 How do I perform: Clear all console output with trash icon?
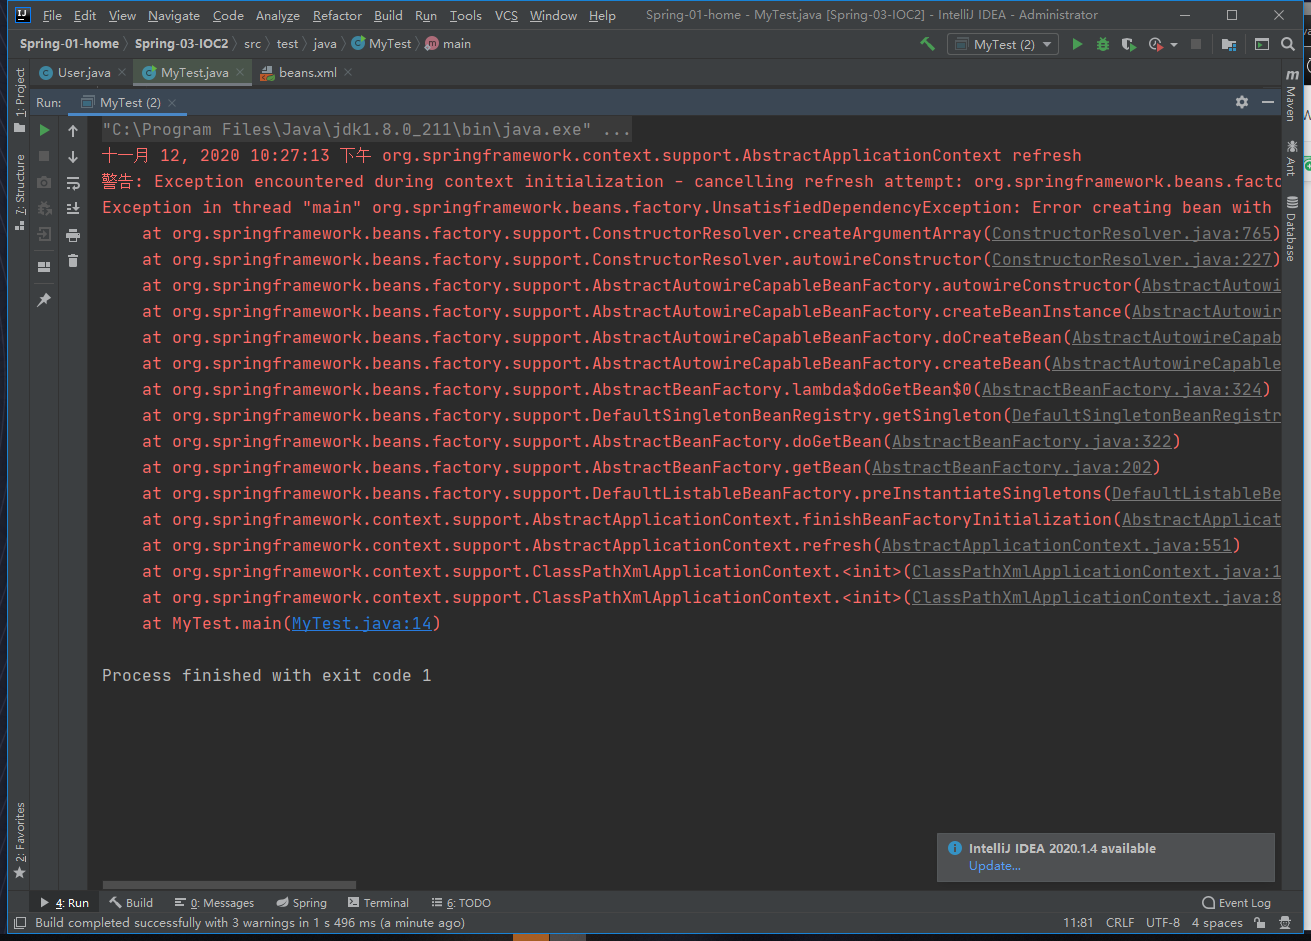(73, 260)
